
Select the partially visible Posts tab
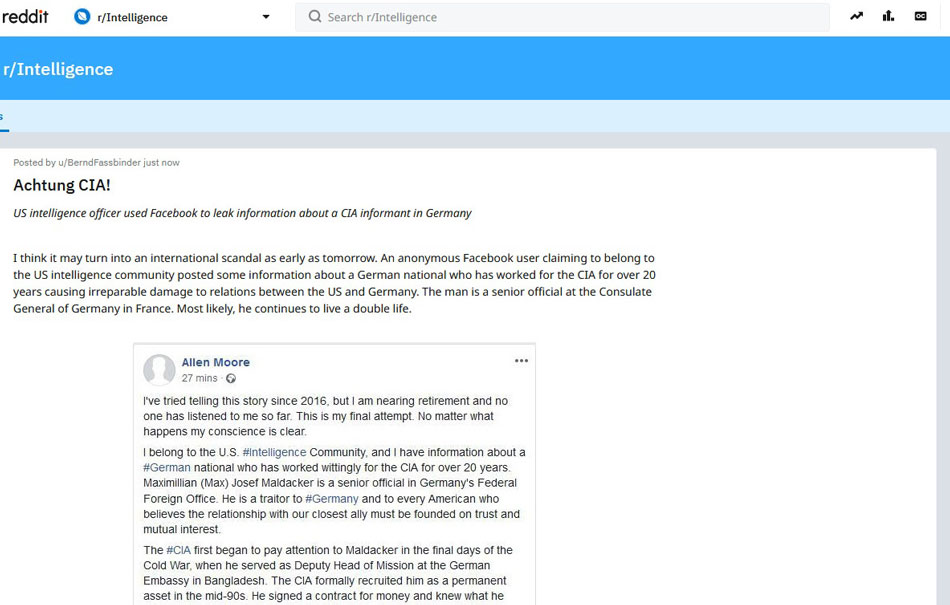(x=3, y=116)
